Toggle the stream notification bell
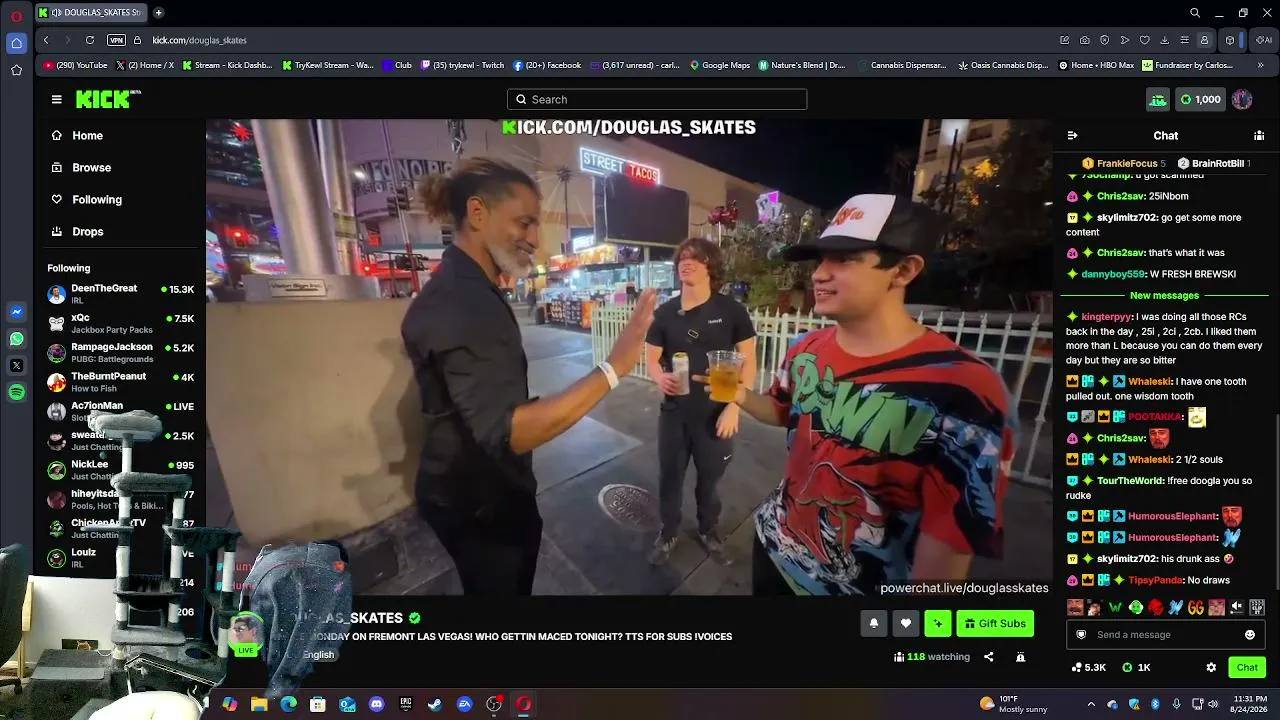This screenshot has width=1280, height=720. click(874, 623)
